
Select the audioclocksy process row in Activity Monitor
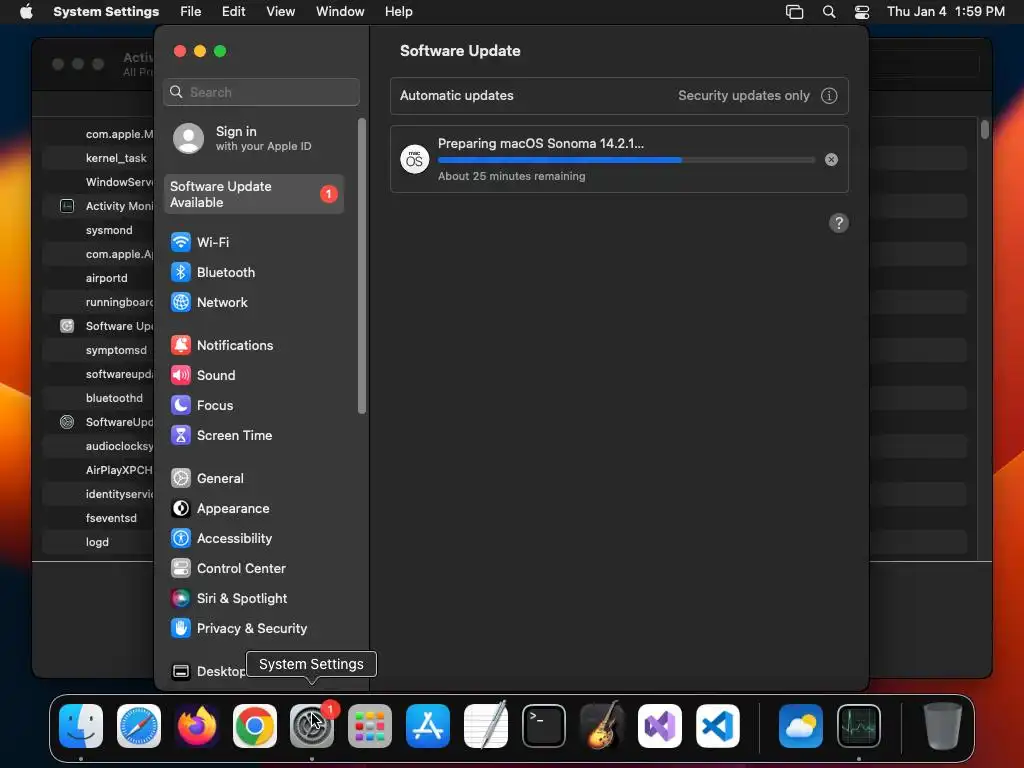coord(98,446)
